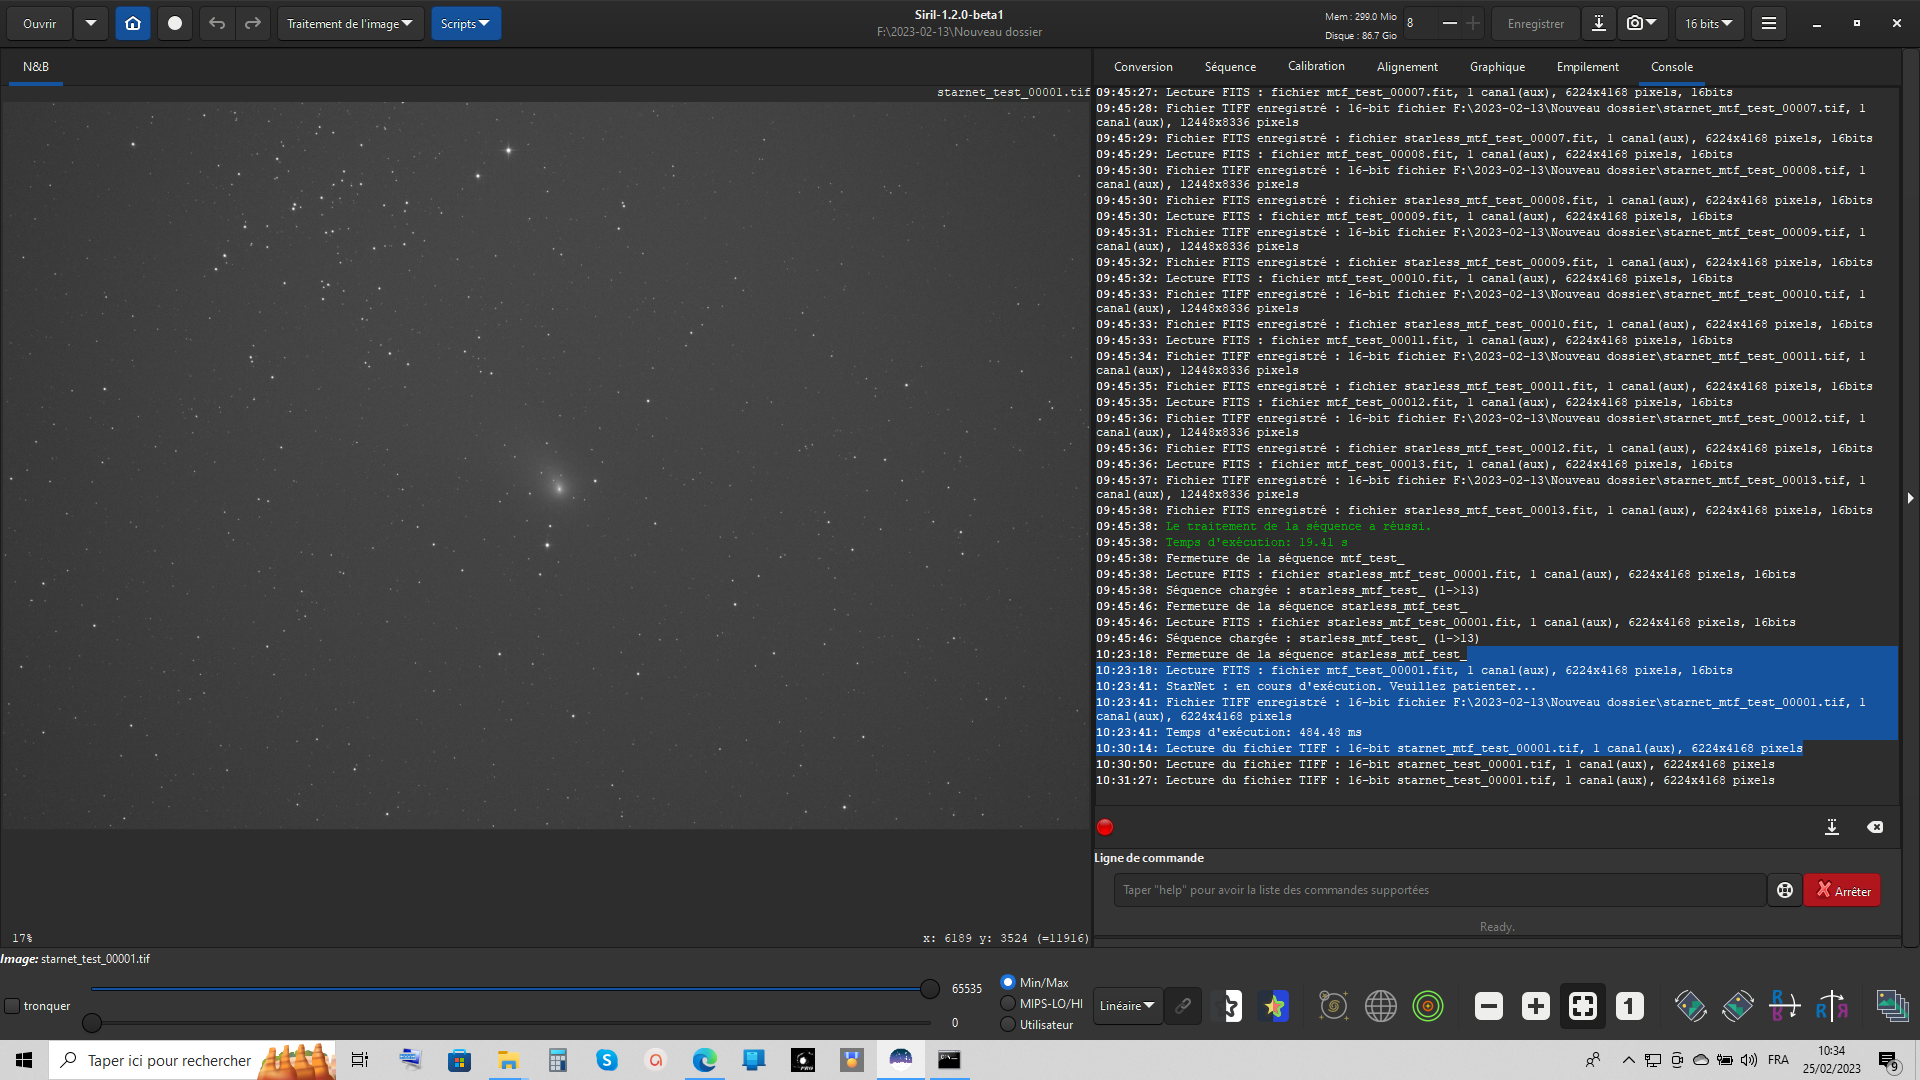Open the Linéaire display mode dropdown

[1127, 1006]
